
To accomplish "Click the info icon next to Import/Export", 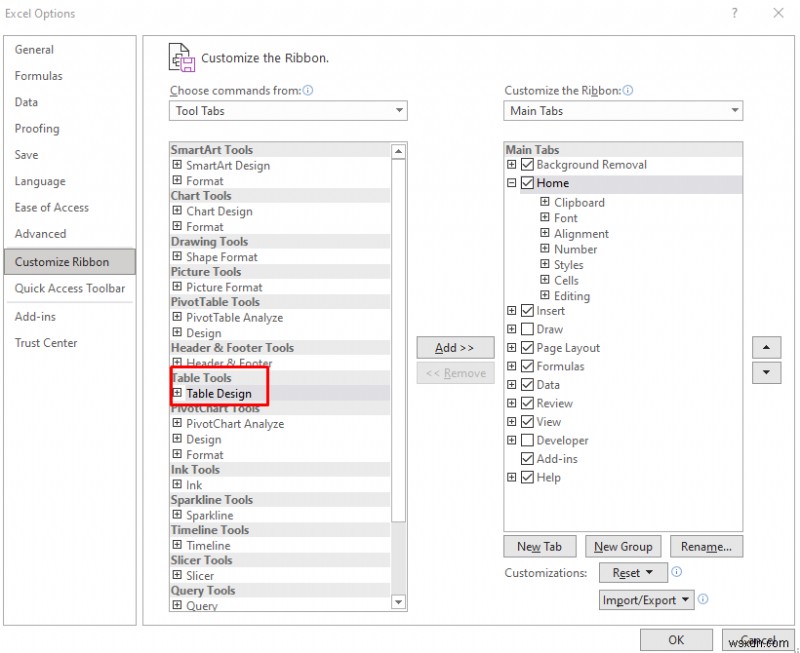I will [703, 599].
